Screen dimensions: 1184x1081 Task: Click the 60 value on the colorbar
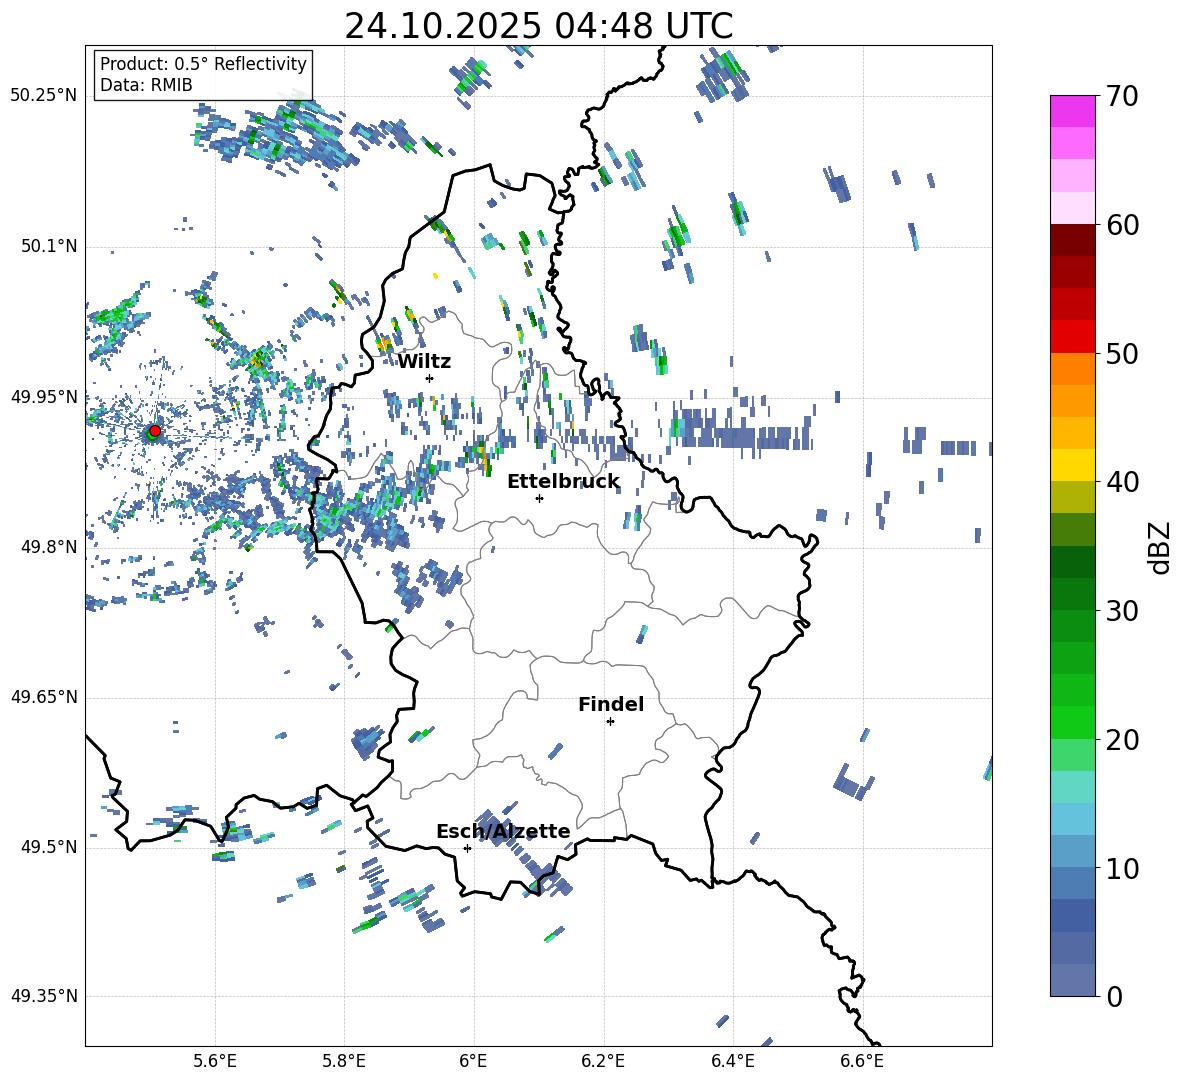click(1122, 225)
